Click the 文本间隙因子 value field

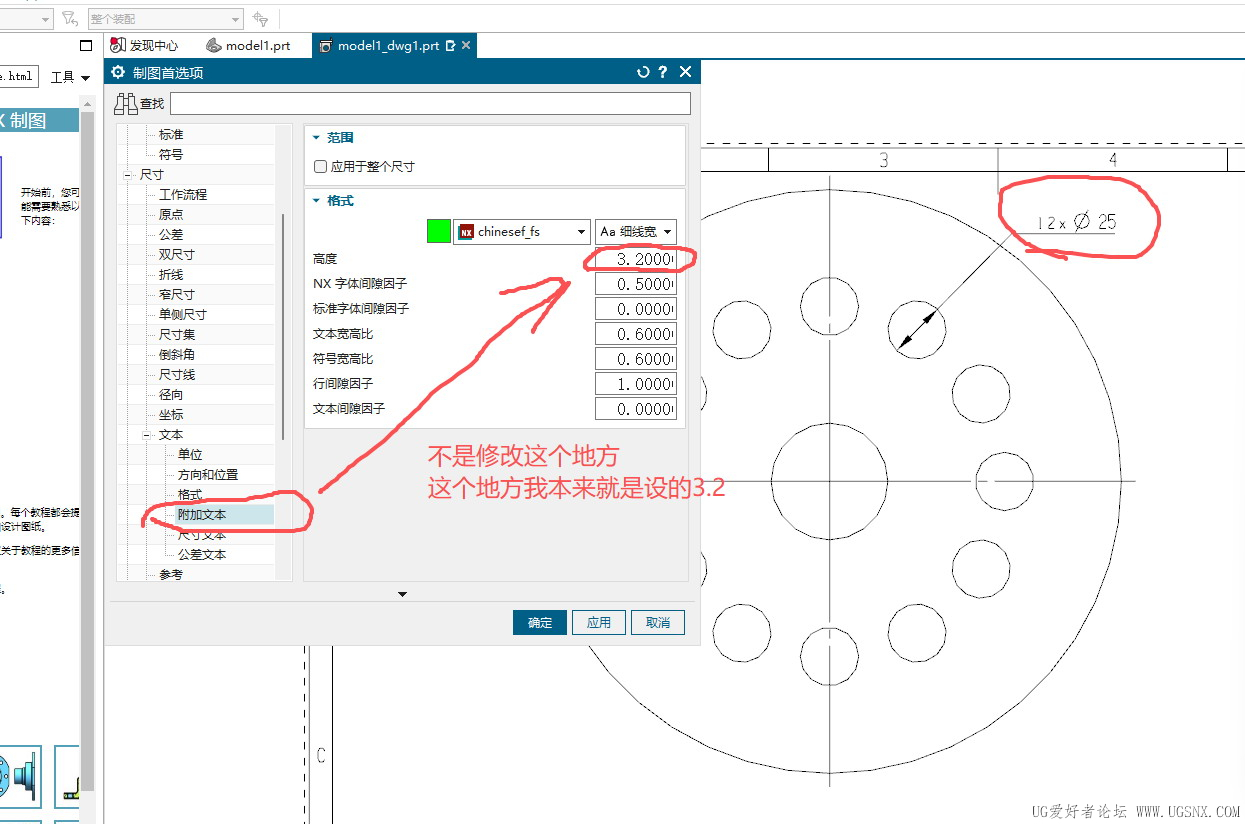pos(636,409)
